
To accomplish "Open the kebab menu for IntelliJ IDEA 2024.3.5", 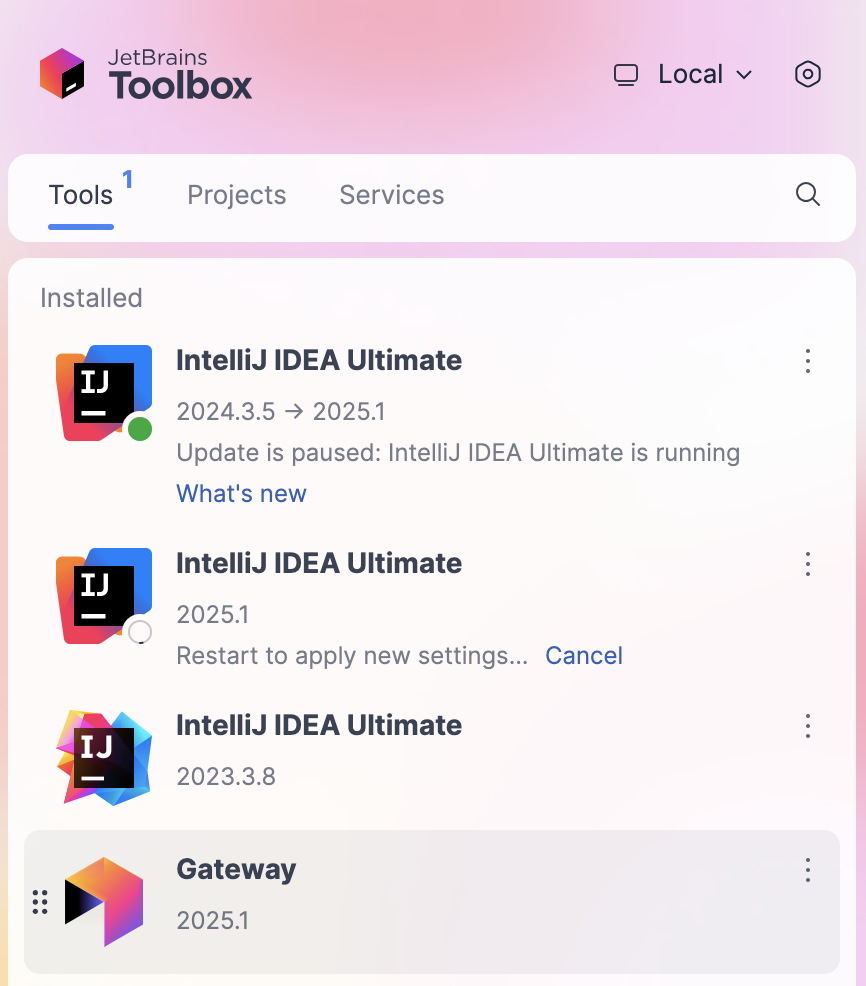I will click(x=807, y=362).
